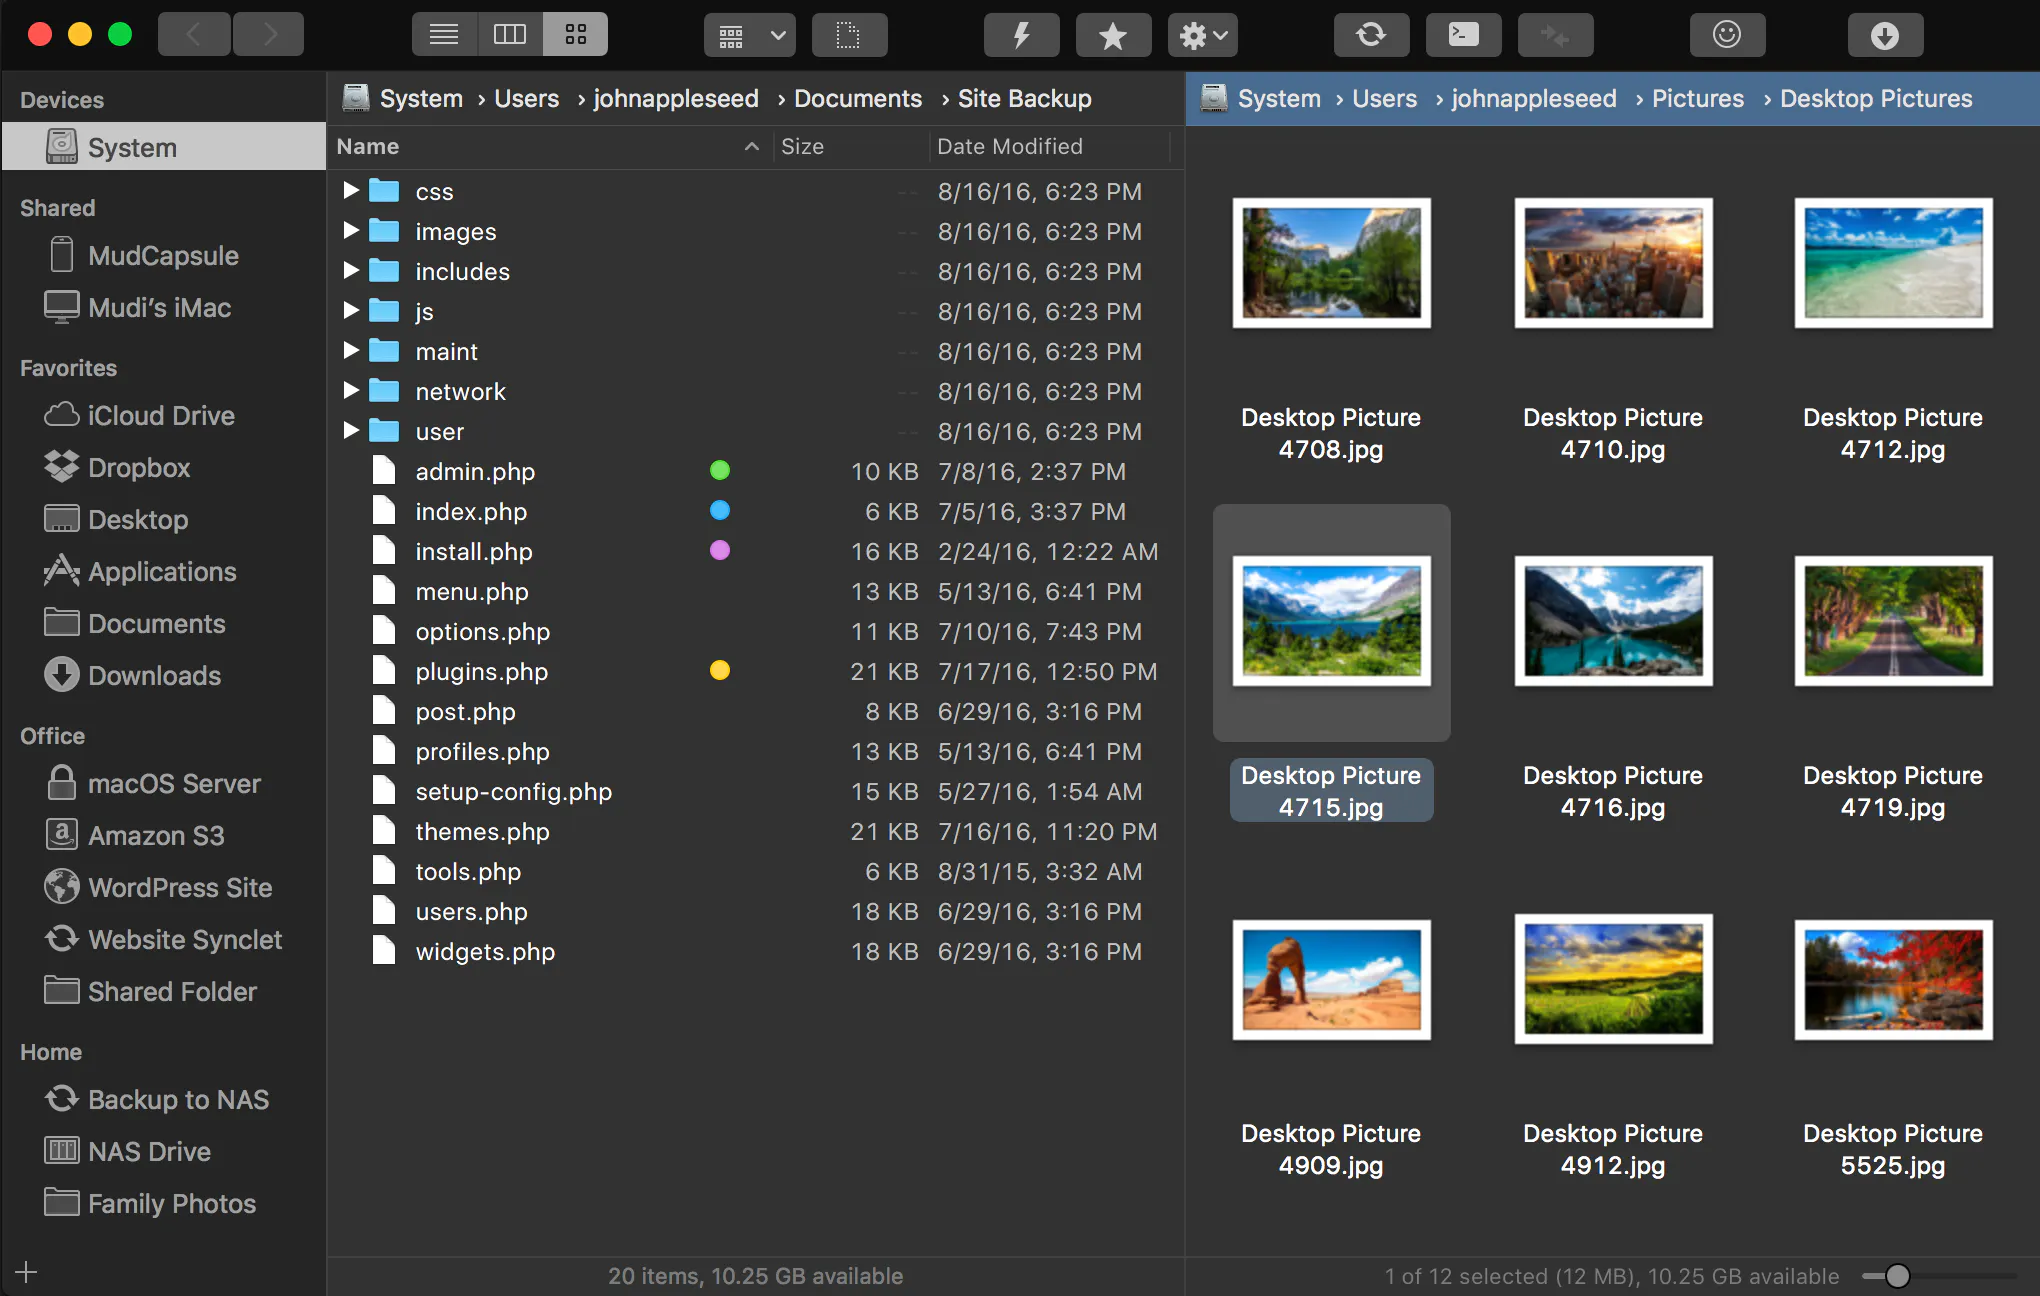
Task: Open terminal from the toolbar icon
Action: click(1463, 36)
